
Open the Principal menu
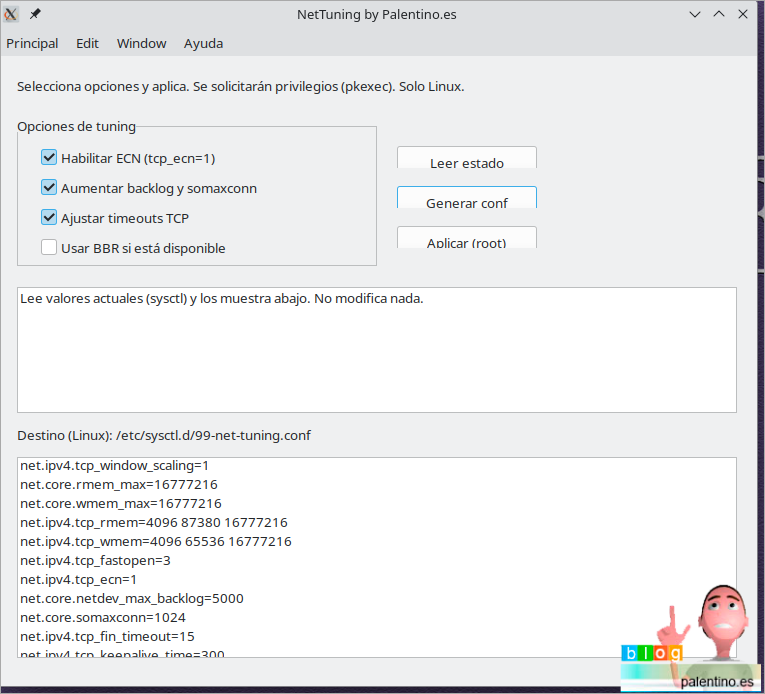pos(32,44)
